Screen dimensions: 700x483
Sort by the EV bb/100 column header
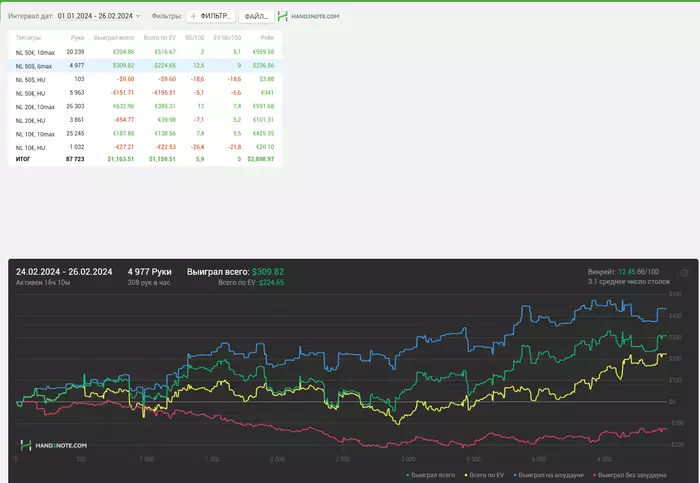227,38
